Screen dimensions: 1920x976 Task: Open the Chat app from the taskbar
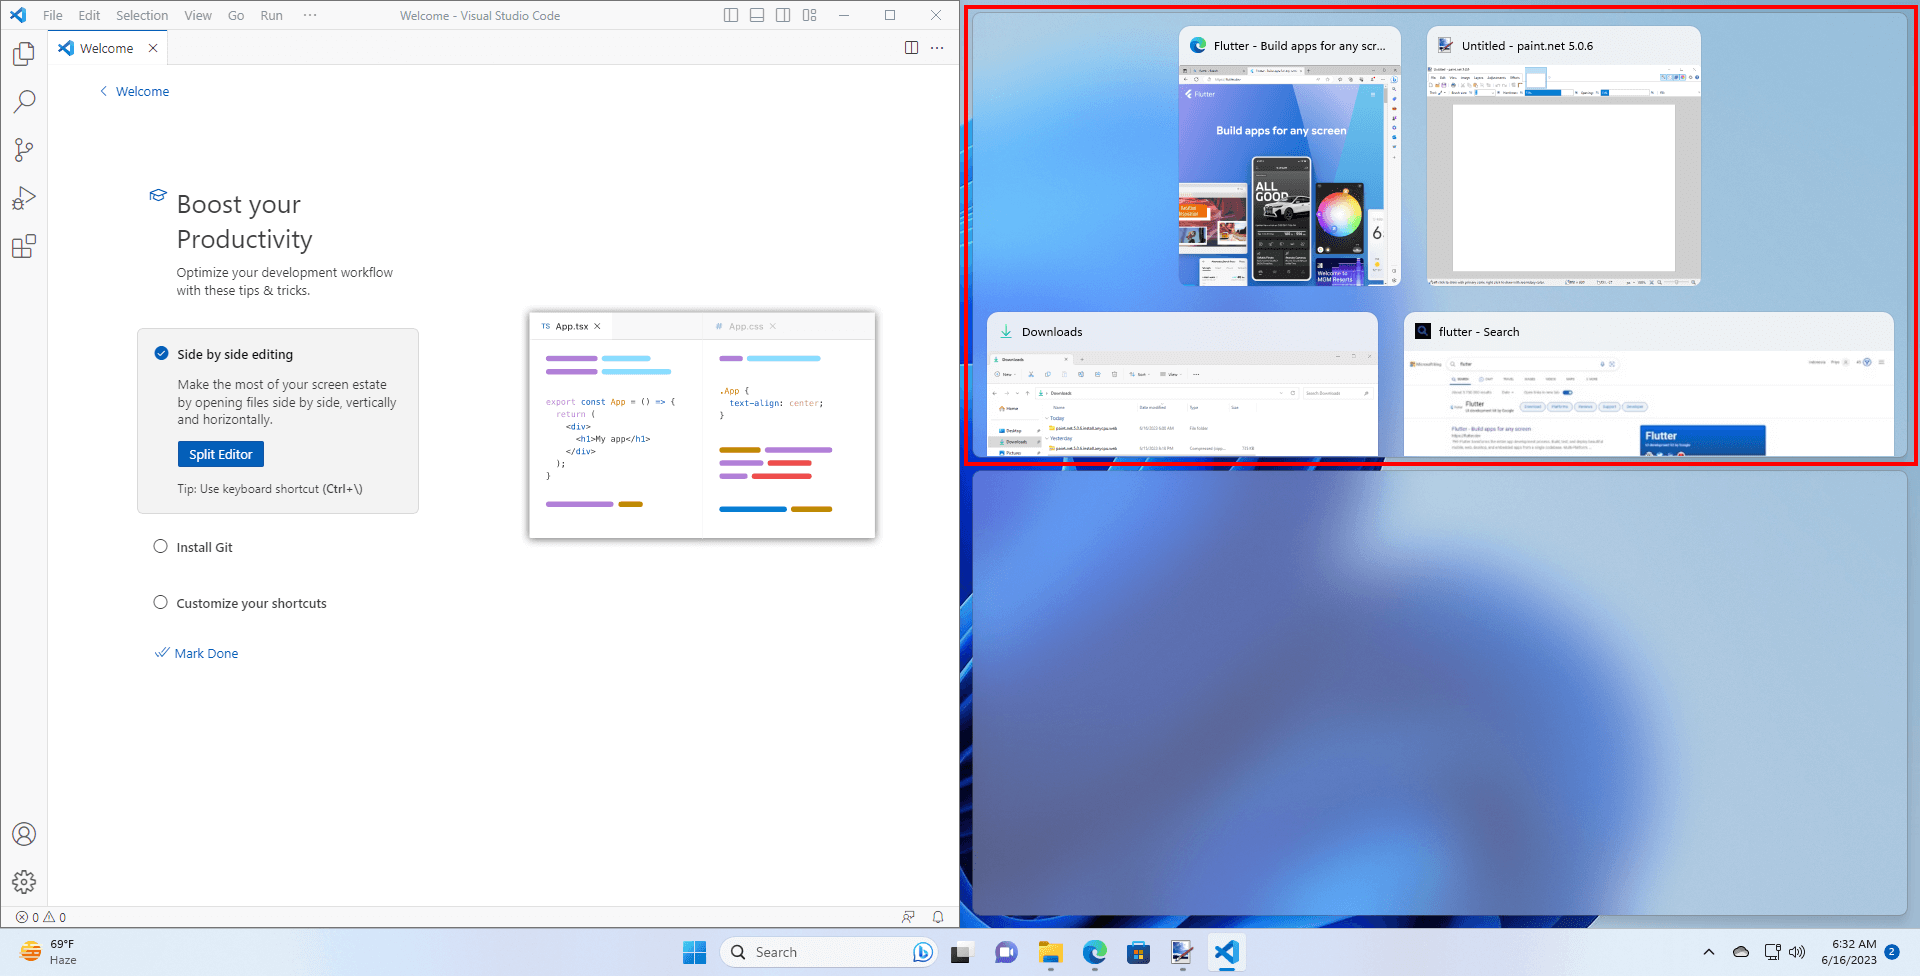click(x=1006, y=952)
